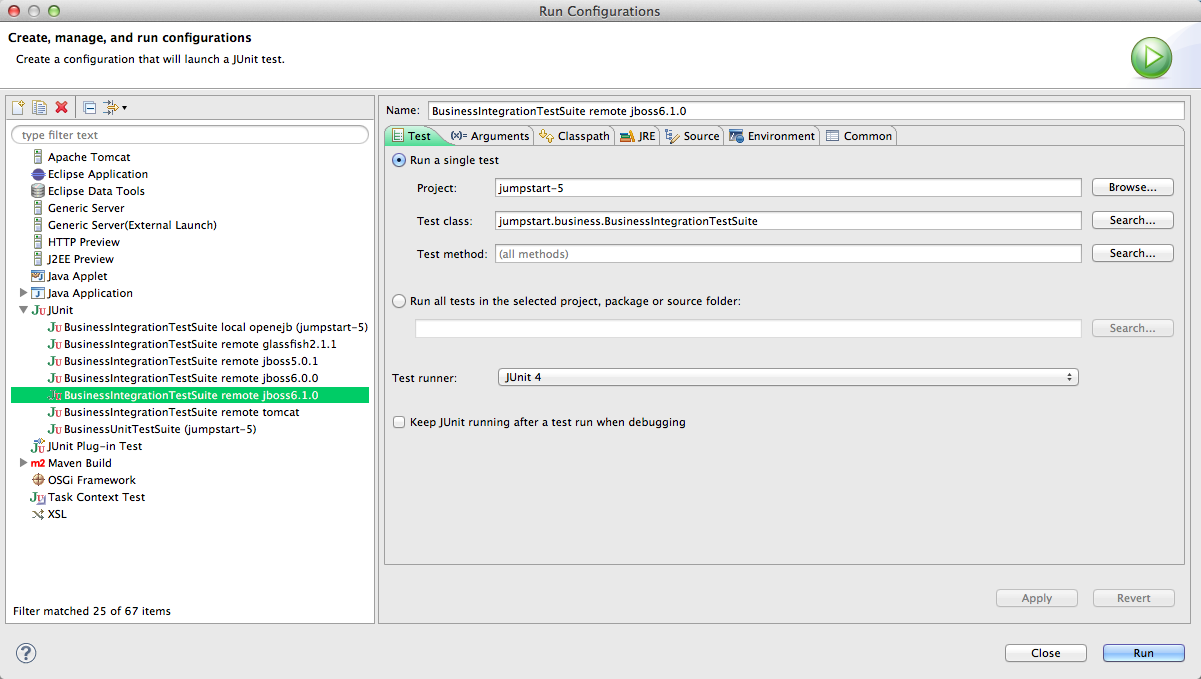Expand the Maven Build node
Screen dimensions: 1201x679
coord(24,463)
